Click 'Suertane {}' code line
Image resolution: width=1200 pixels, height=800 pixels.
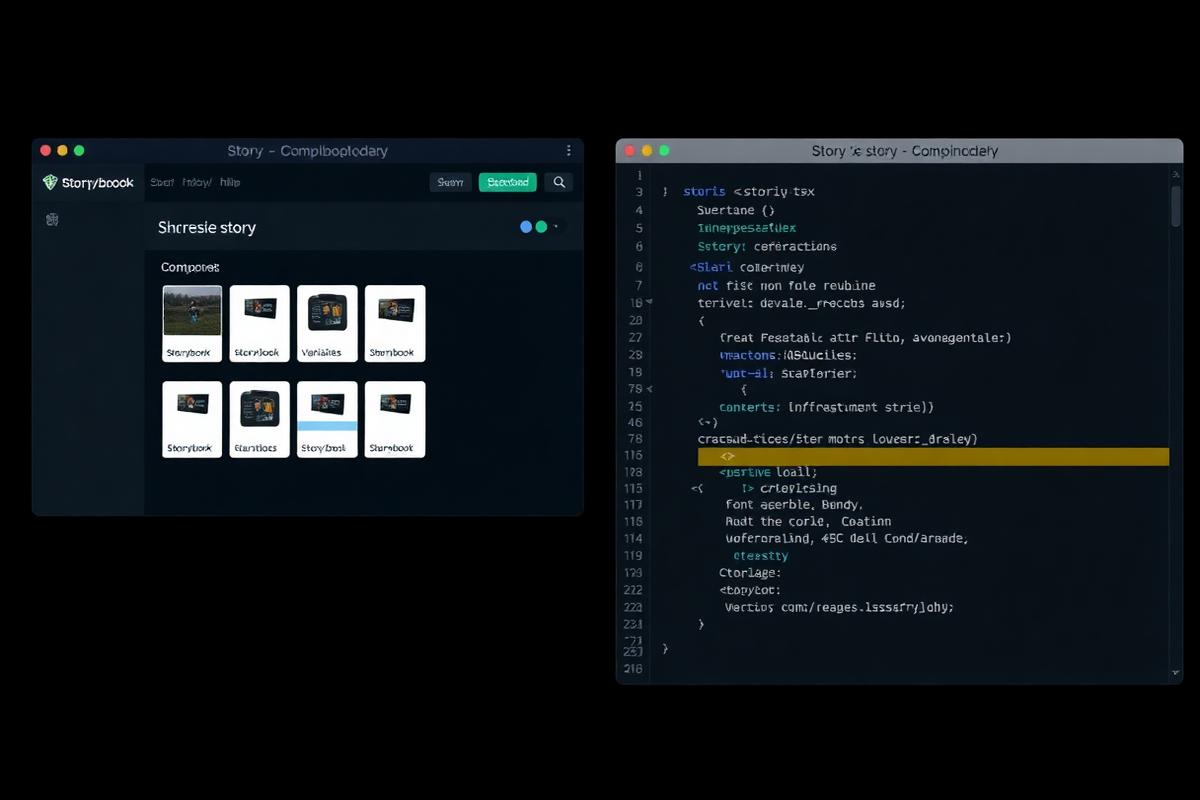[x=736, y=211]
